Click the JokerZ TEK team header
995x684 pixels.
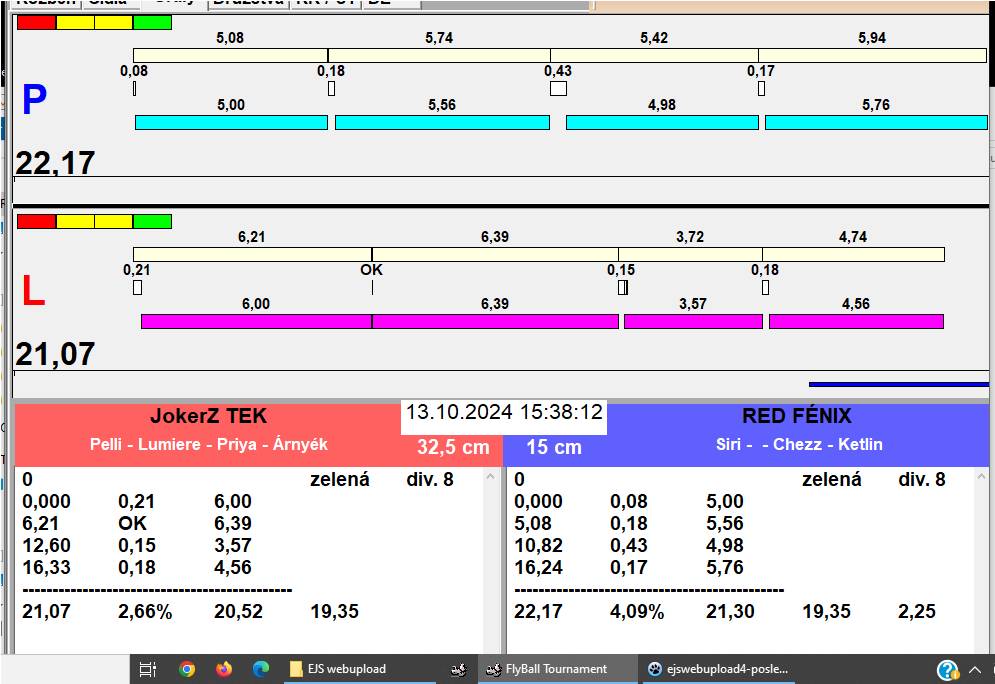208,416
